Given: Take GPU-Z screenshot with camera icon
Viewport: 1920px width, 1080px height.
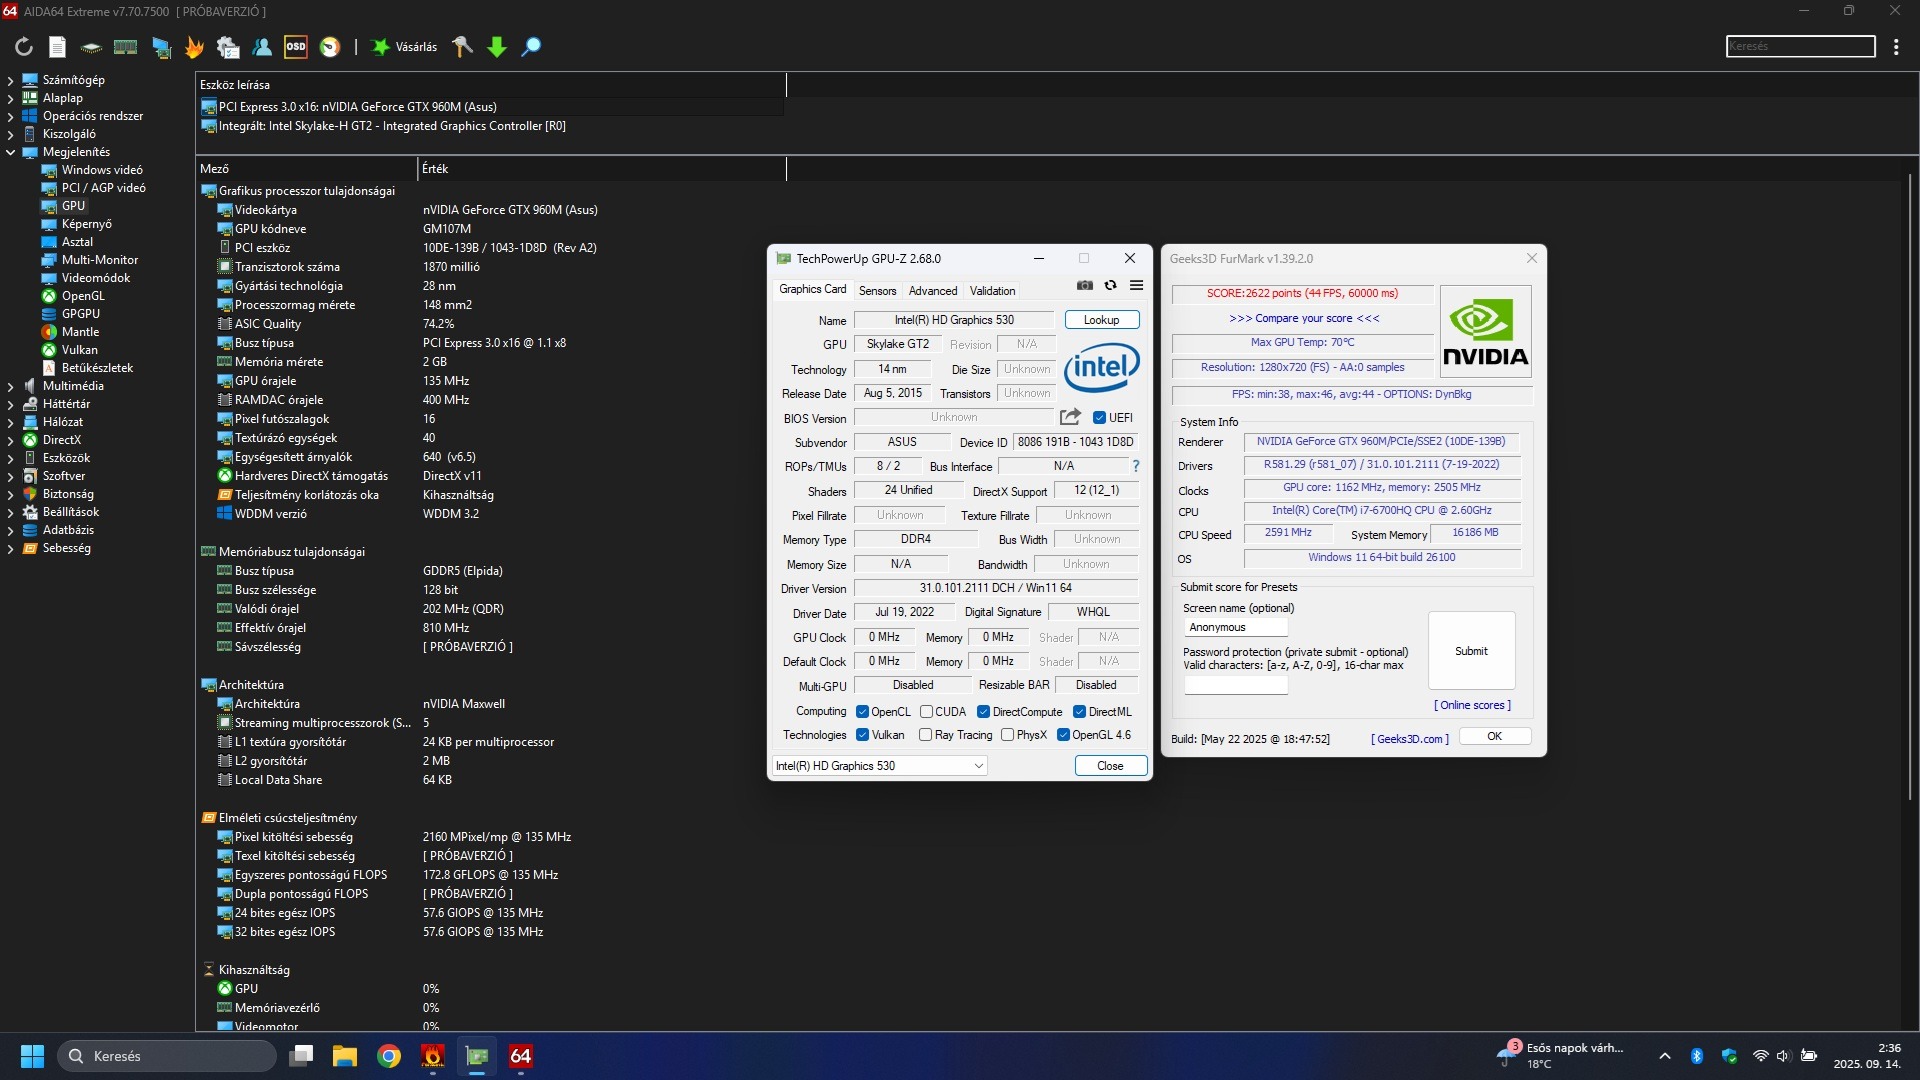Looking at the screenshot, I should coord(1085,286).
